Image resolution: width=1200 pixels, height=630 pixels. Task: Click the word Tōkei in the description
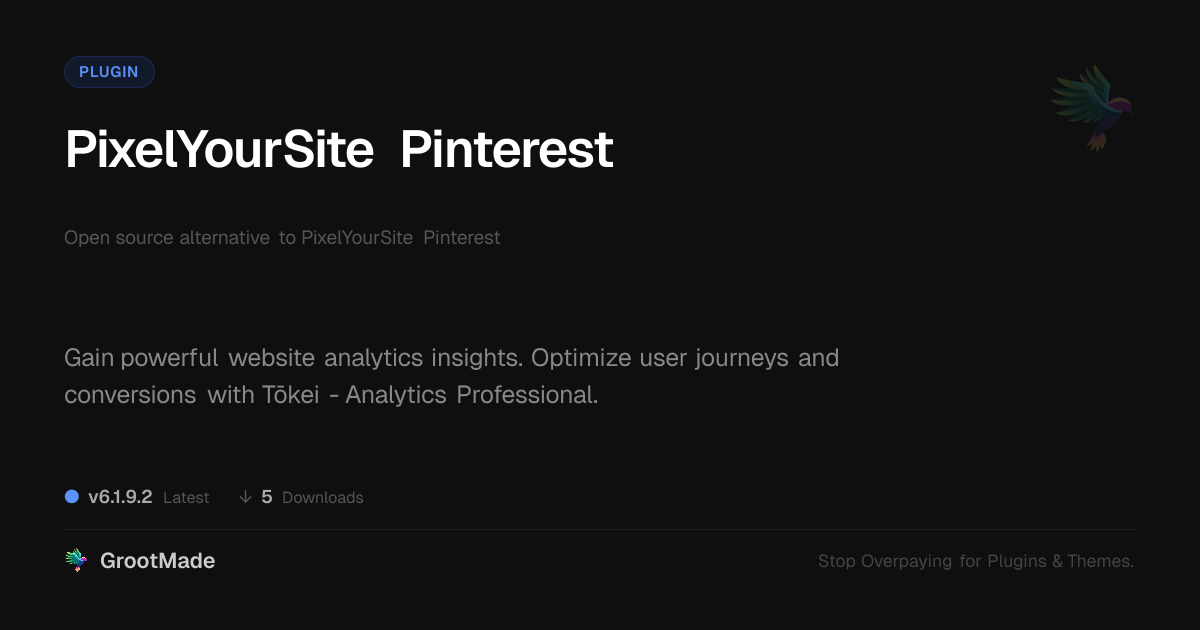(292, 395)
